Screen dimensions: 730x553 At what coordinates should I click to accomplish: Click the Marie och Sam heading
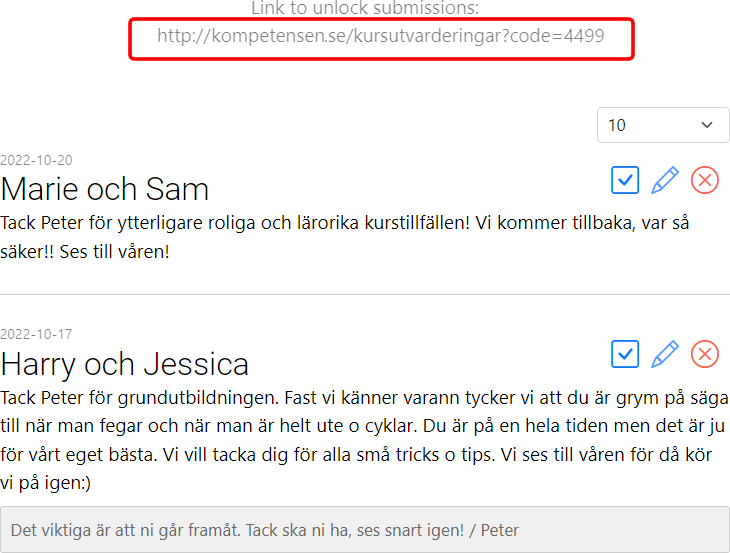click(105, 189)
